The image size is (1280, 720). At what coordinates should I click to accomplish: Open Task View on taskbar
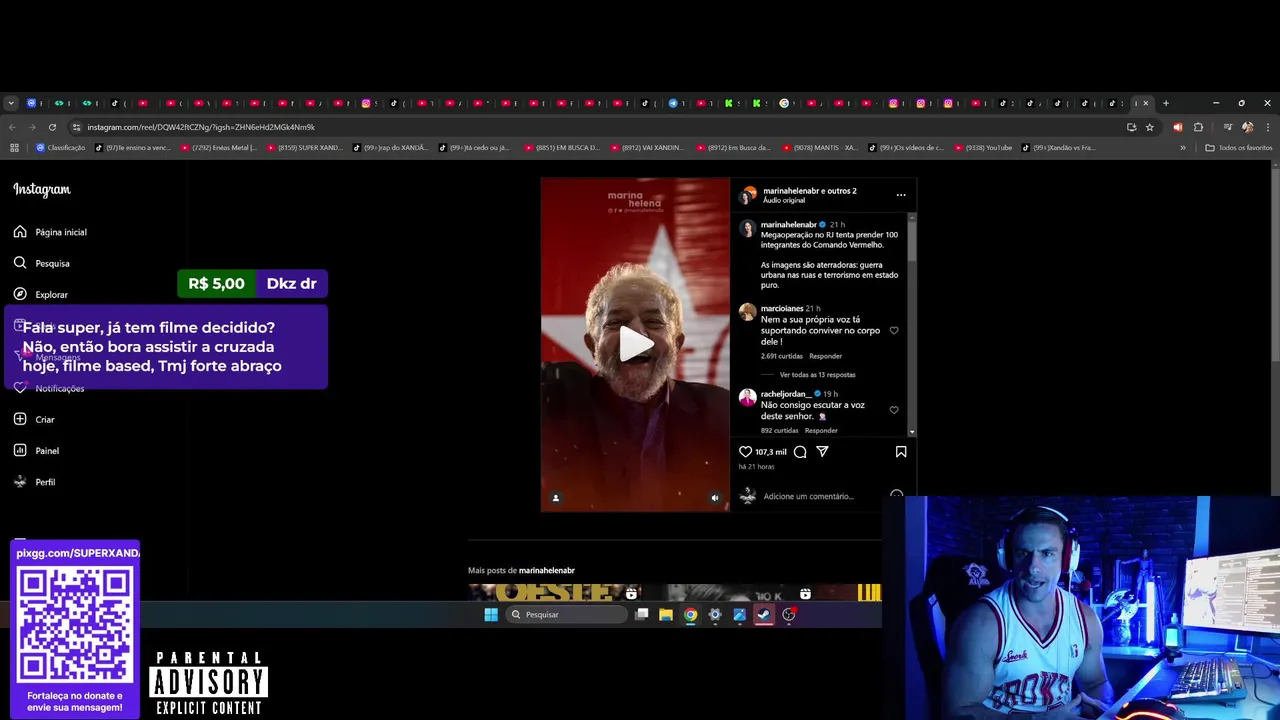(x=642, y=614)
